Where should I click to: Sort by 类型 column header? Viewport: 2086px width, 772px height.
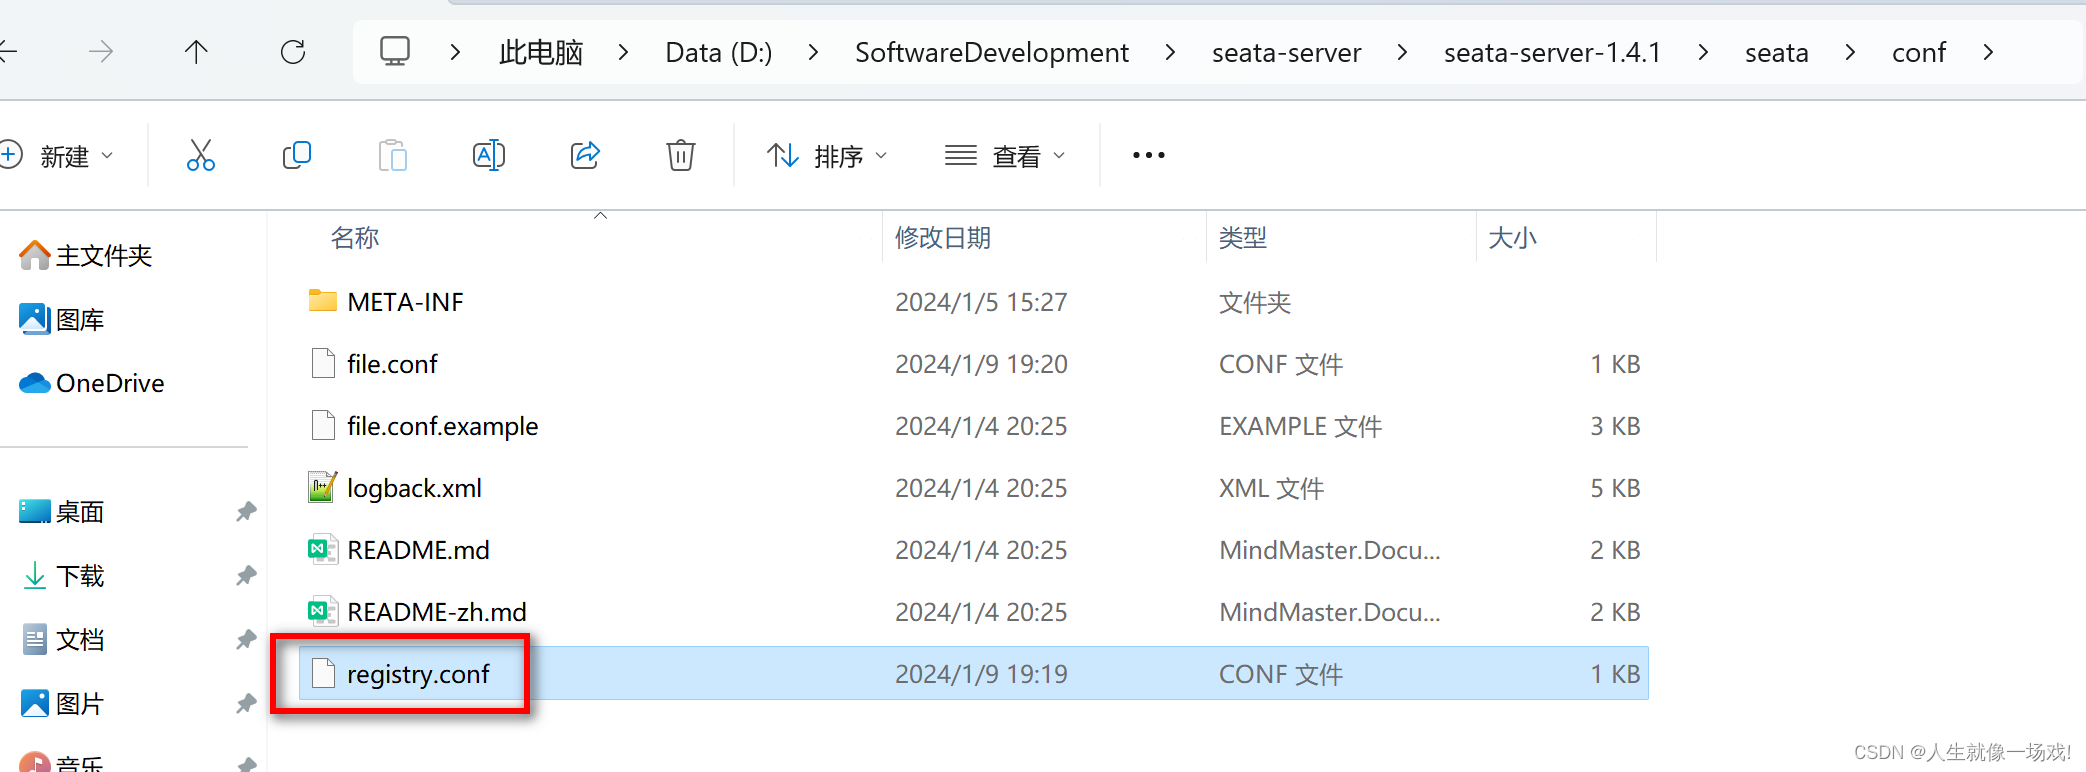pos(1243,238)
